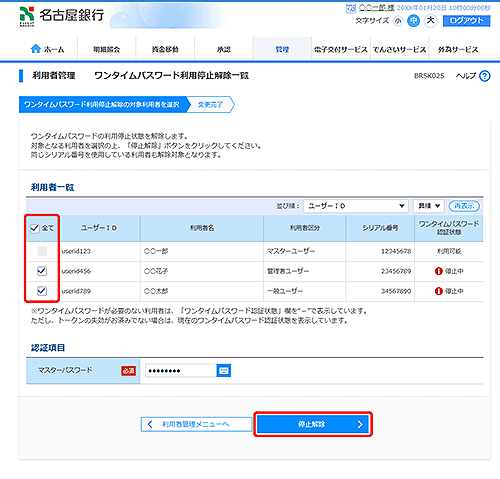Open the ユーザーID sort order dropdown
Image resolution: width=500 pixels, height=479 pixels.
(356, 206)
